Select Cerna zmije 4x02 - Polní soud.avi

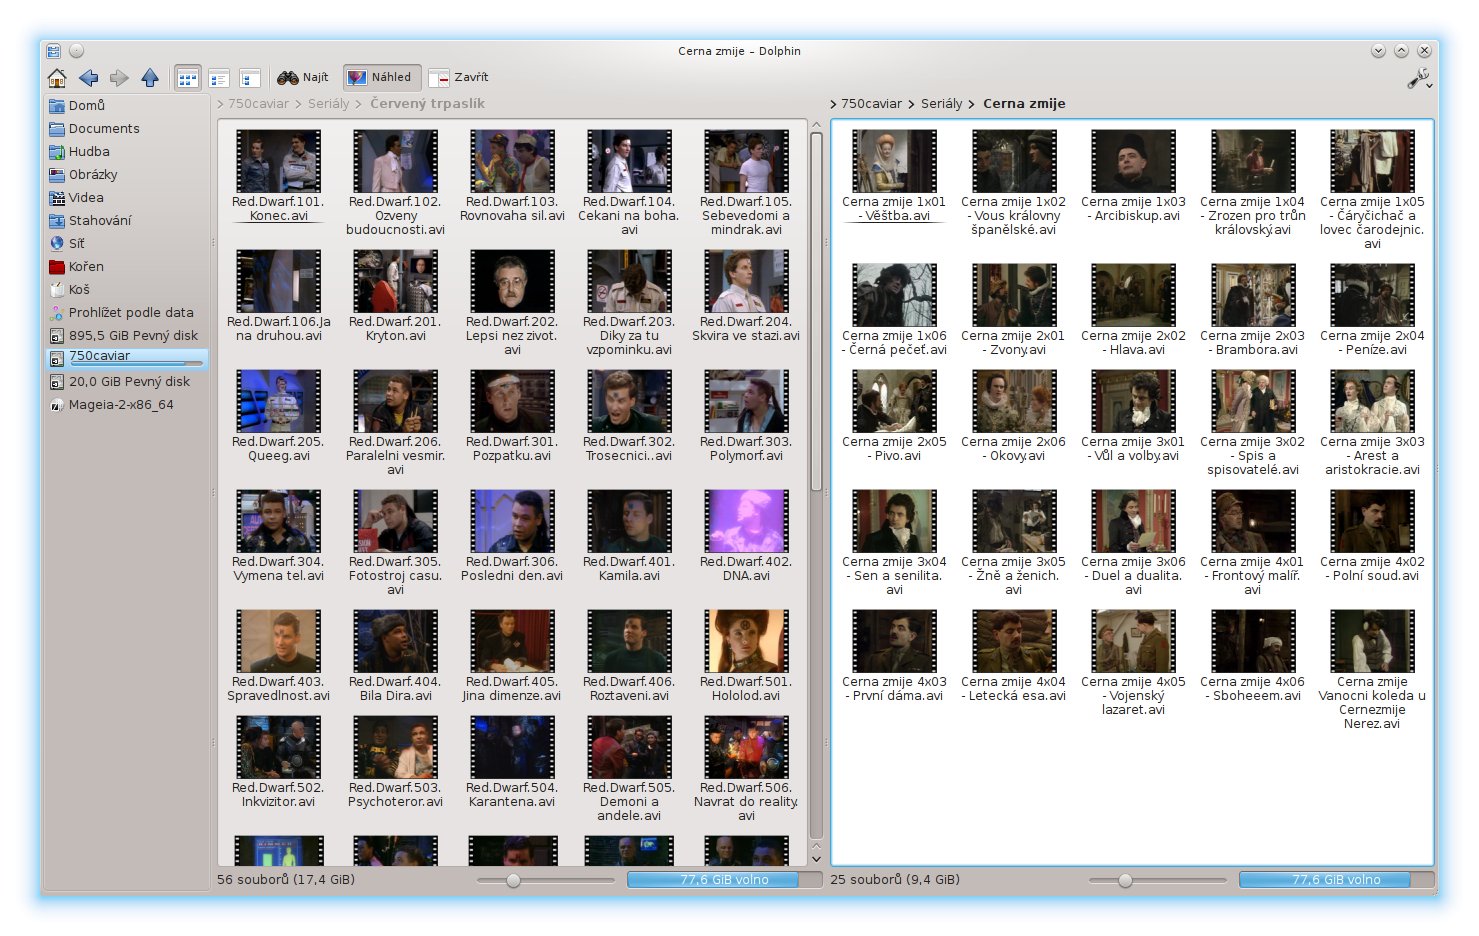point(1372,521)
